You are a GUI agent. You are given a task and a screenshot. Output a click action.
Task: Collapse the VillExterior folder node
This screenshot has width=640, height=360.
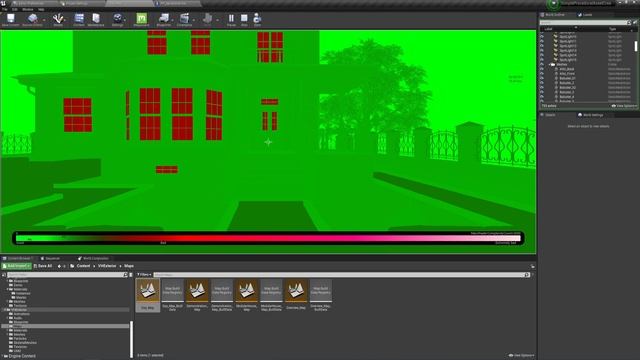point(4,310)
